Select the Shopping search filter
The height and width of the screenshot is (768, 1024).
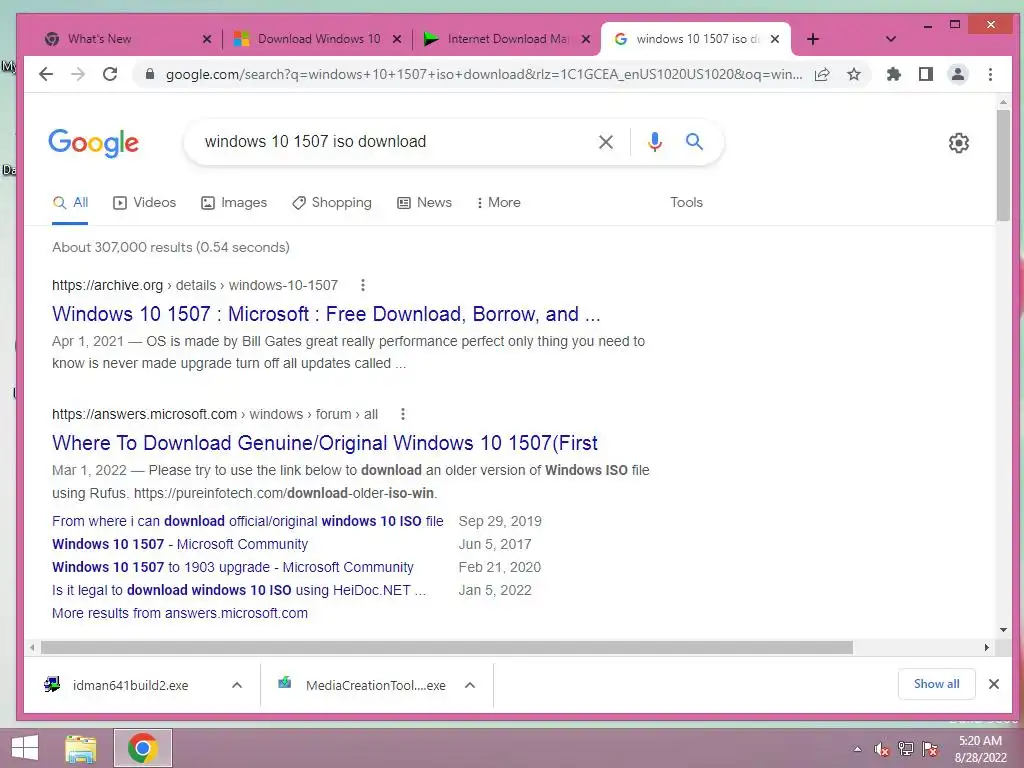pyautogui.click(x=332, y=202)
